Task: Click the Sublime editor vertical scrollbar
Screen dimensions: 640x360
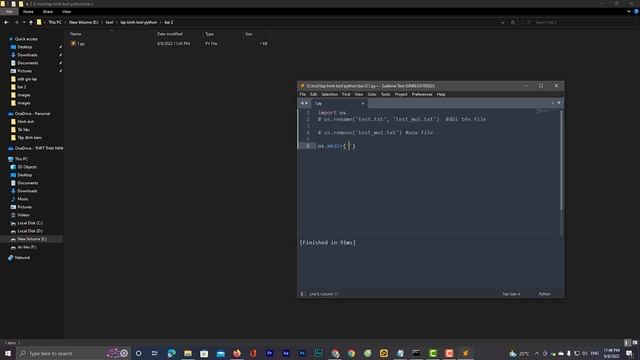Action: 562,159
